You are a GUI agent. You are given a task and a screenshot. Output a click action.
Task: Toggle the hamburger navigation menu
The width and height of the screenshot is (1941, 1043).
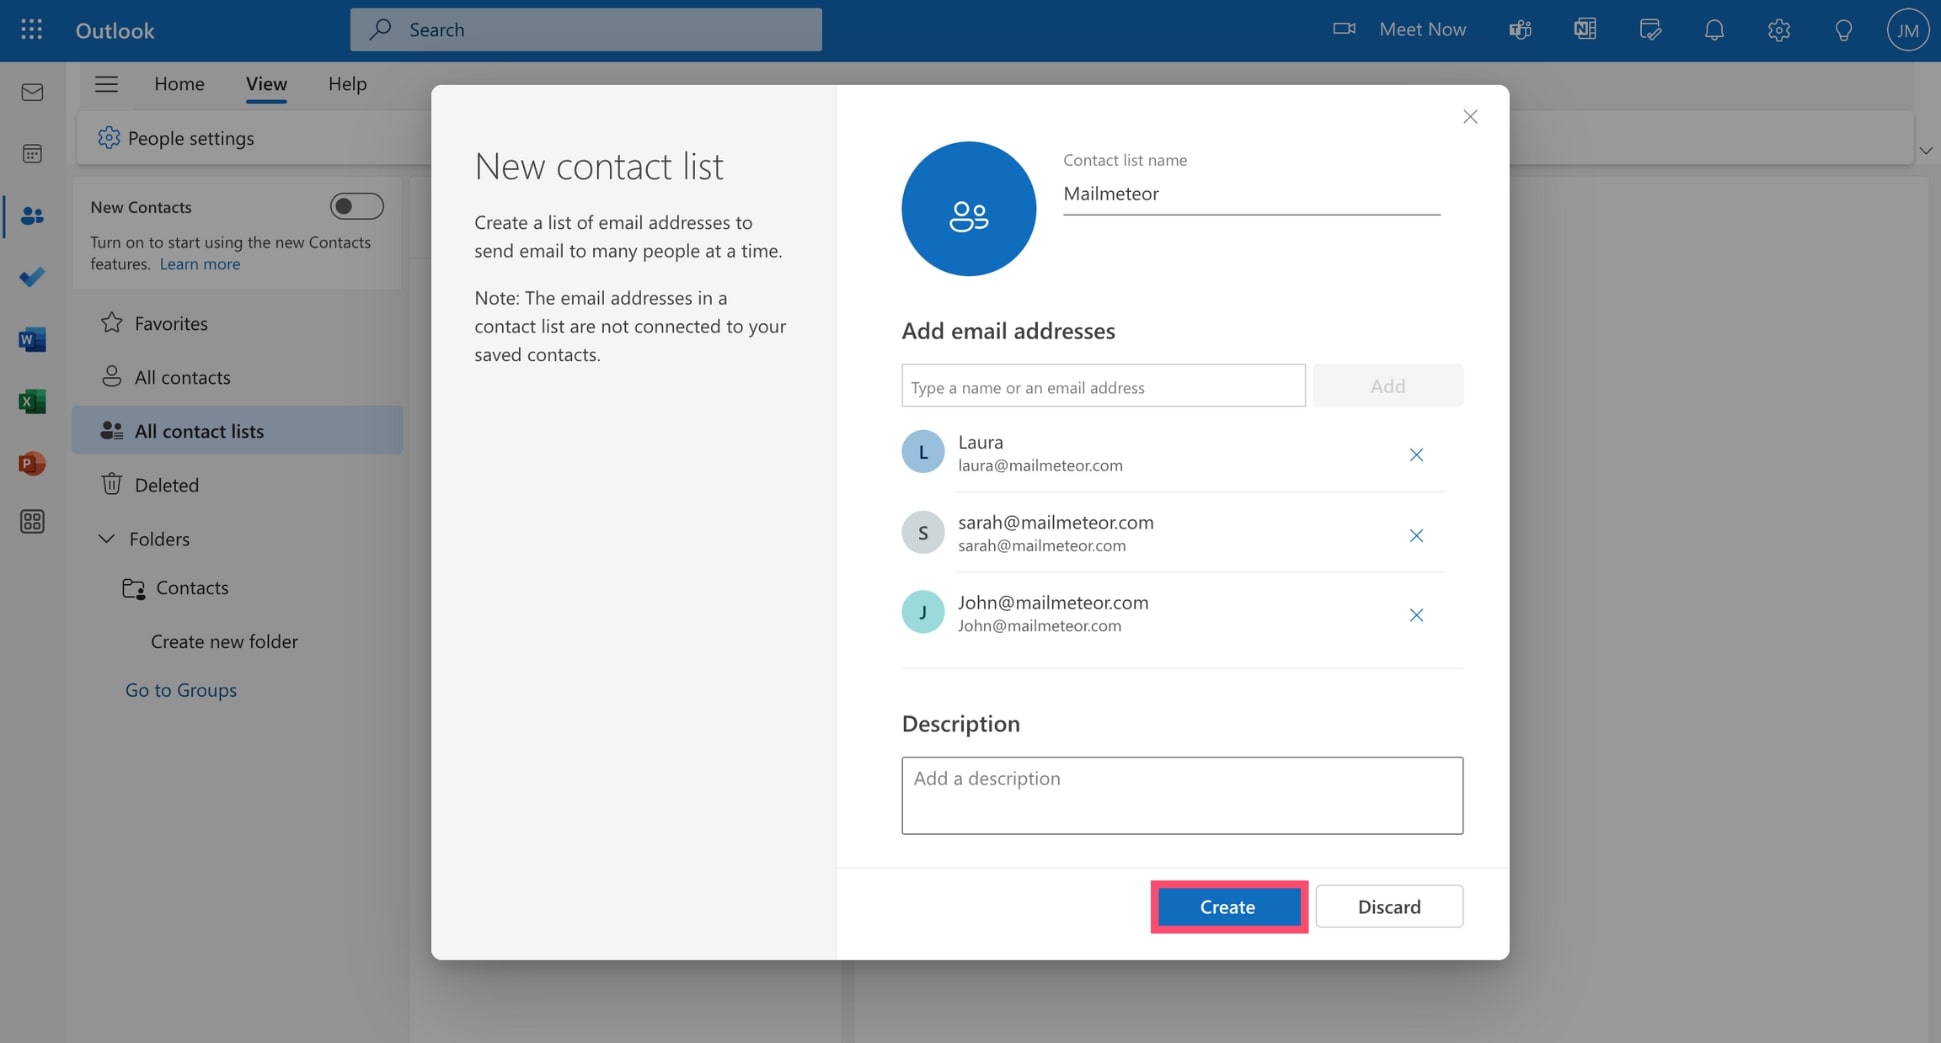pyautogui.click(x=106, y=84)
